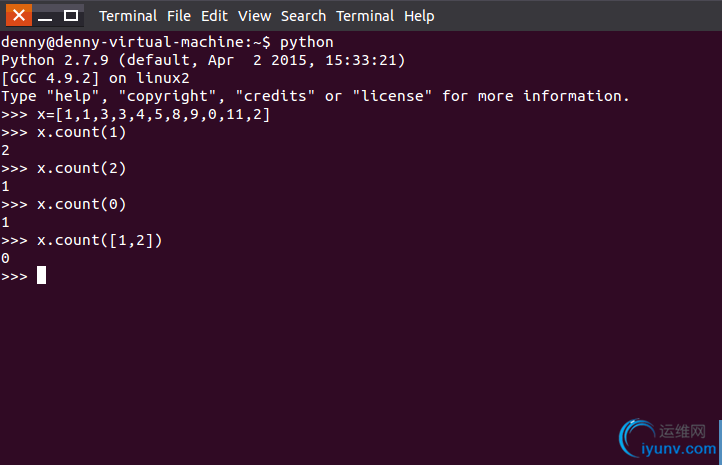Open the Search menu
The image size is (722, 465).
click(303, 16)
